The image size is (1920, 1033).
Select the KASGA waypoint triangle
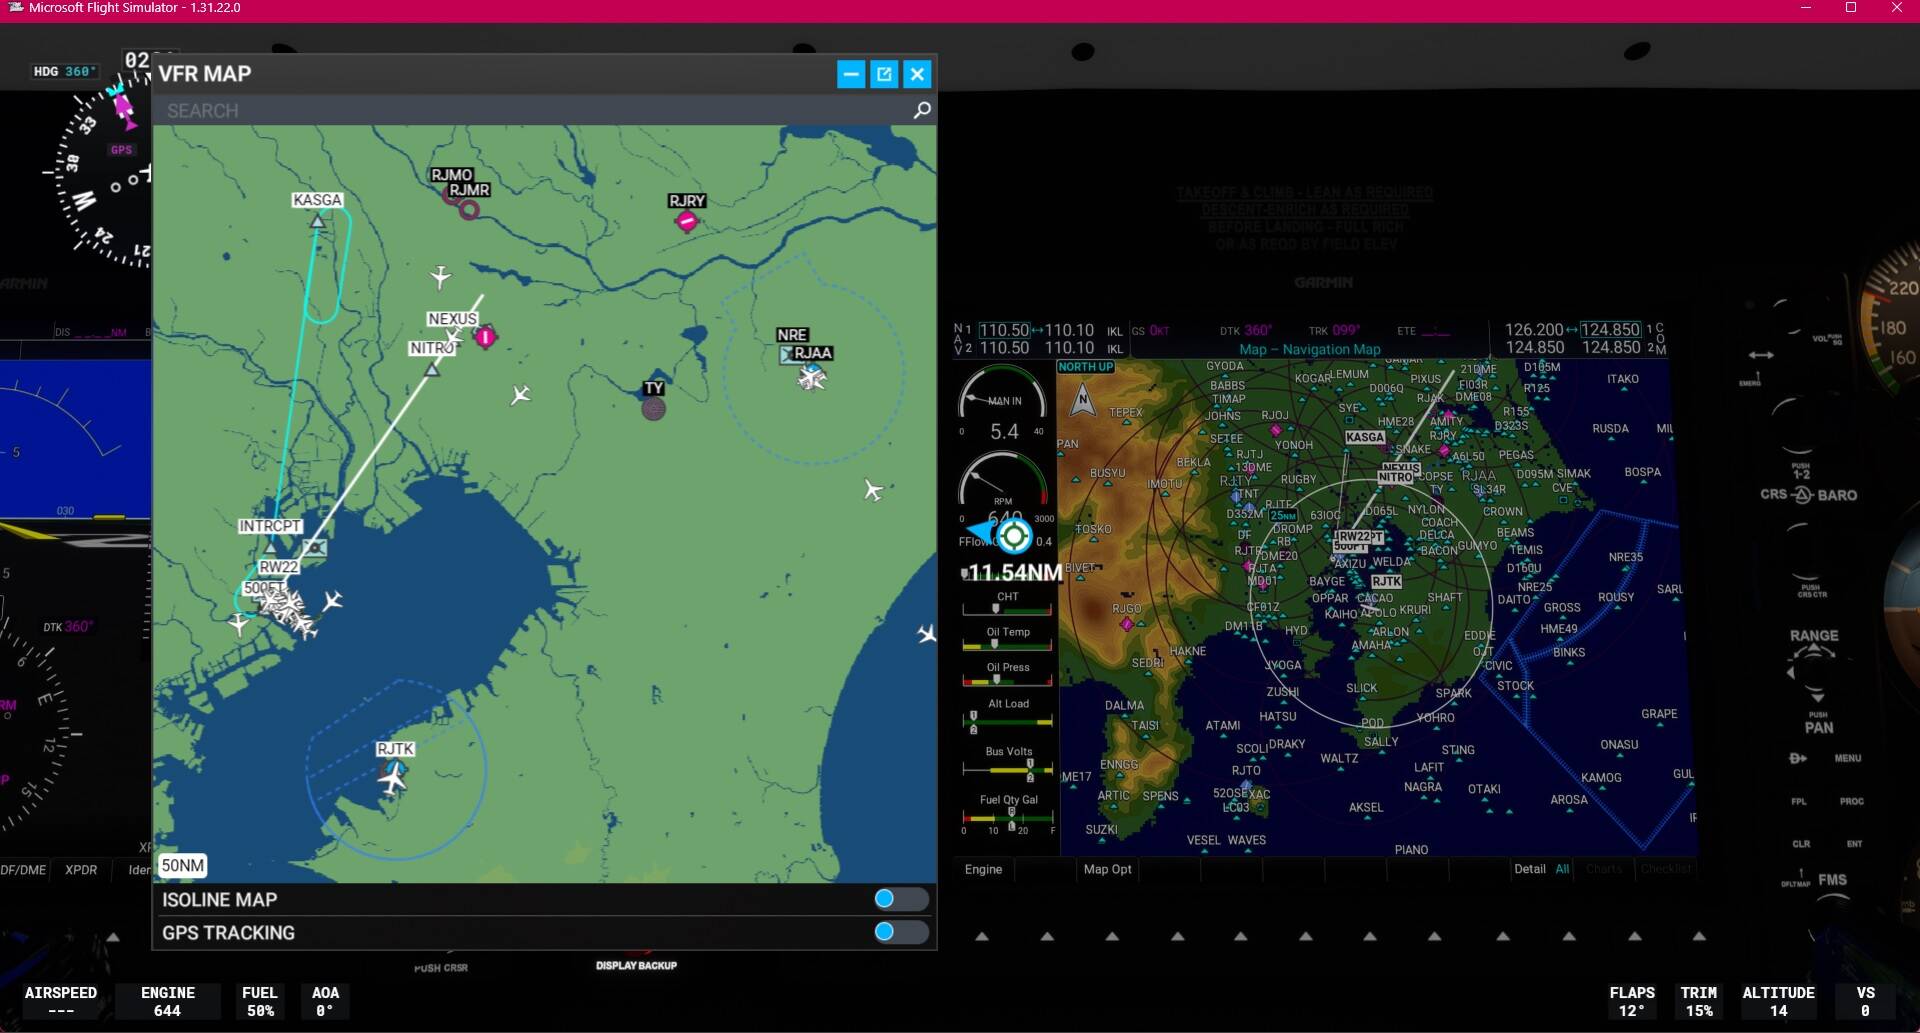pyautogui.click(x=317, y=221)
